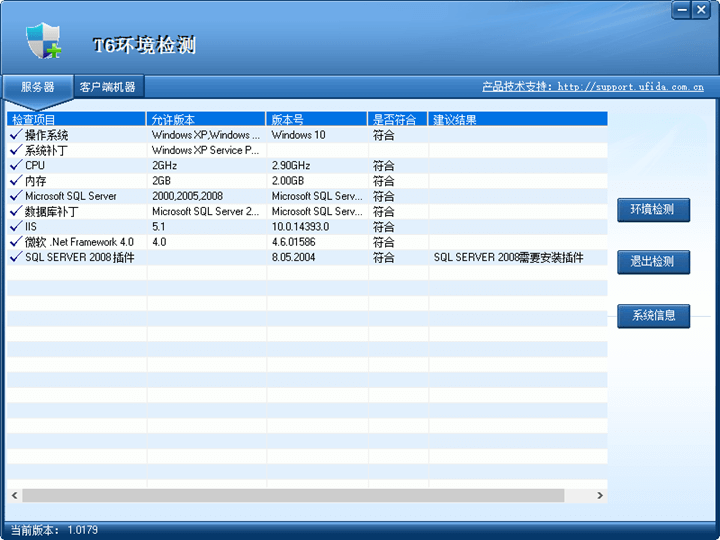Click checkmark icon beside 系统补丁 row
The width and height of the screenshot is (720, 540).
16,150
